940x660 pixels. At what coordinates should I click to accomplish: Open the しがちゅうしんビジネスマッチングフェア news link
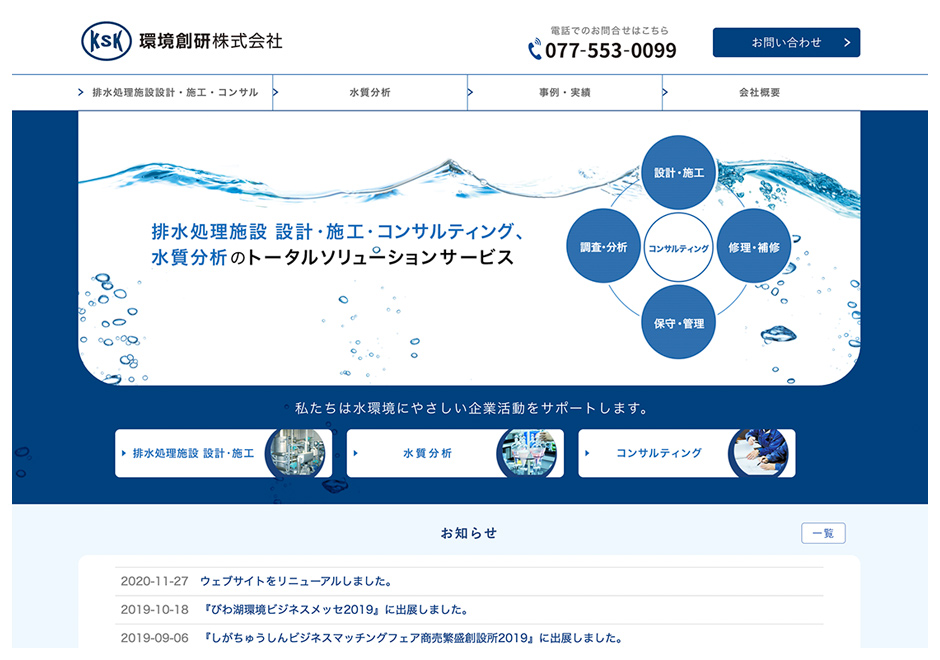coord(413,638)
